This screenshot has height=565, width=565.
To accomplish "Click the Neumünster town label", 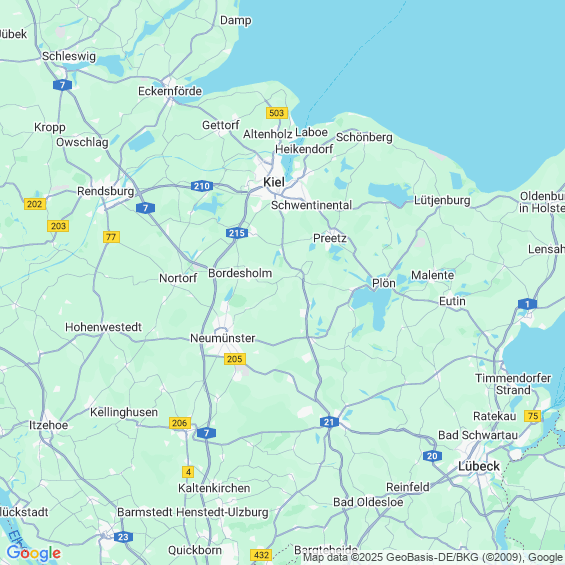I will (x=223, y=338).
